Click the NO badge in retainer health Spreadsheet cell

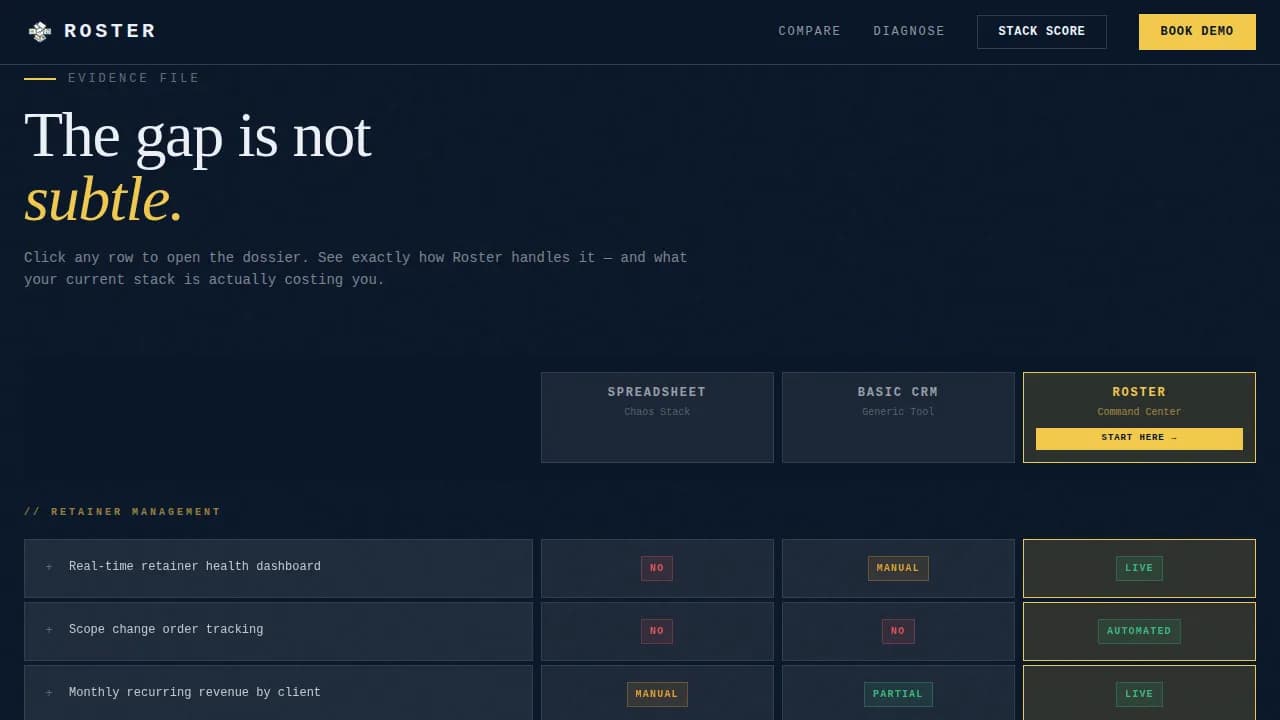click(657, 568)
